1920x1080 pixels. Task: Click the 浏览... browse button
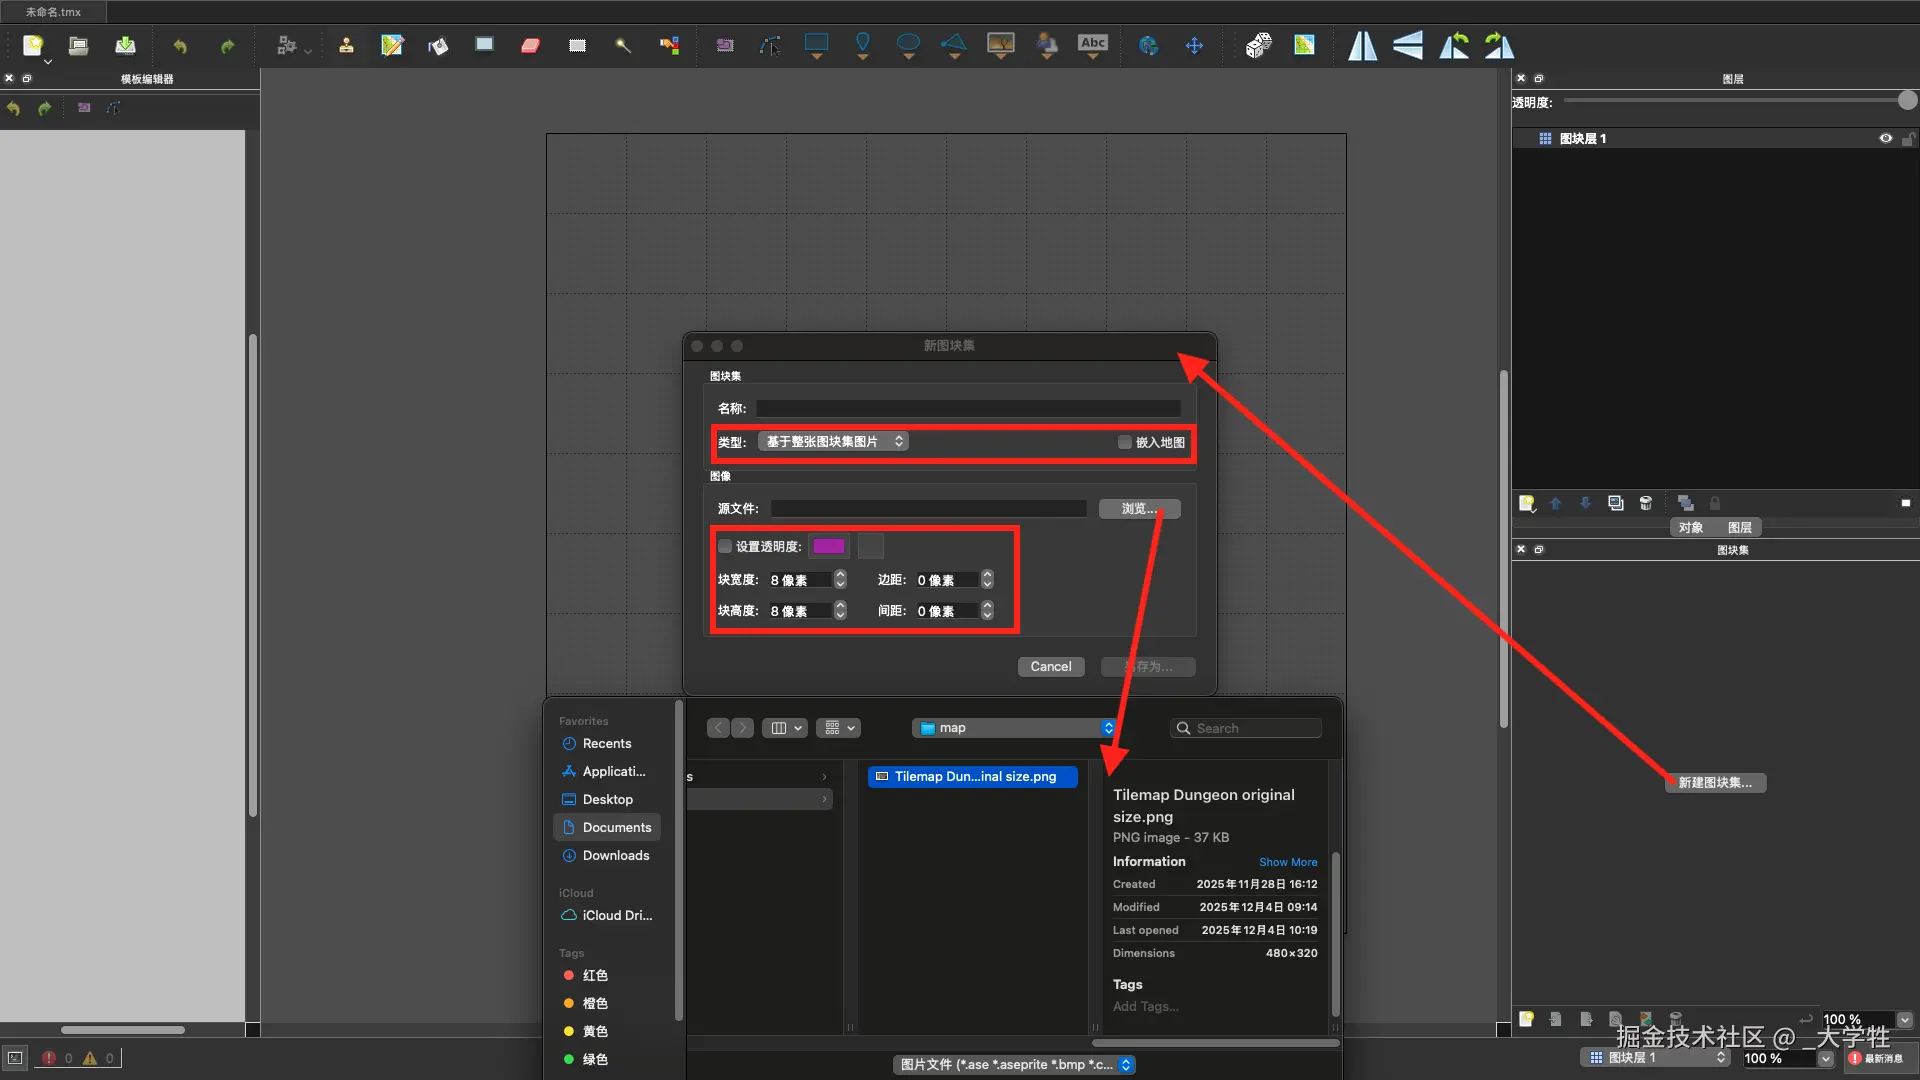pyautogui.click(x=1139, y=509)
